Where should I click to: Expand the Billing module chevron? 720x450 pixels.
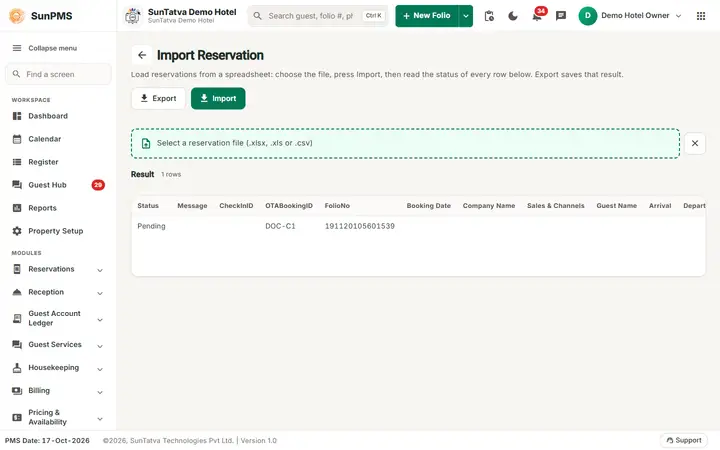pyautogui.click(x=100, y=392)
